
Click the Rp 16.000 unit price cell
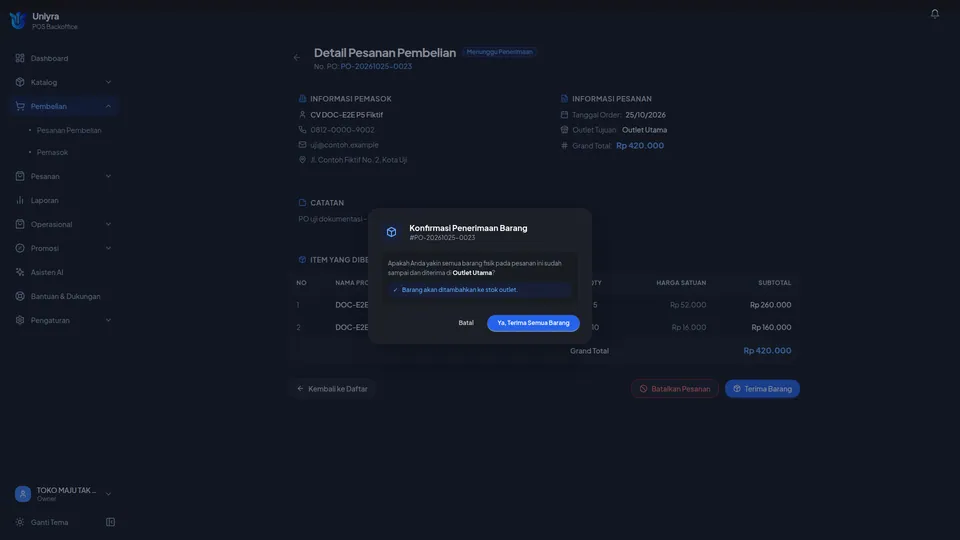[x=689, y=328]
